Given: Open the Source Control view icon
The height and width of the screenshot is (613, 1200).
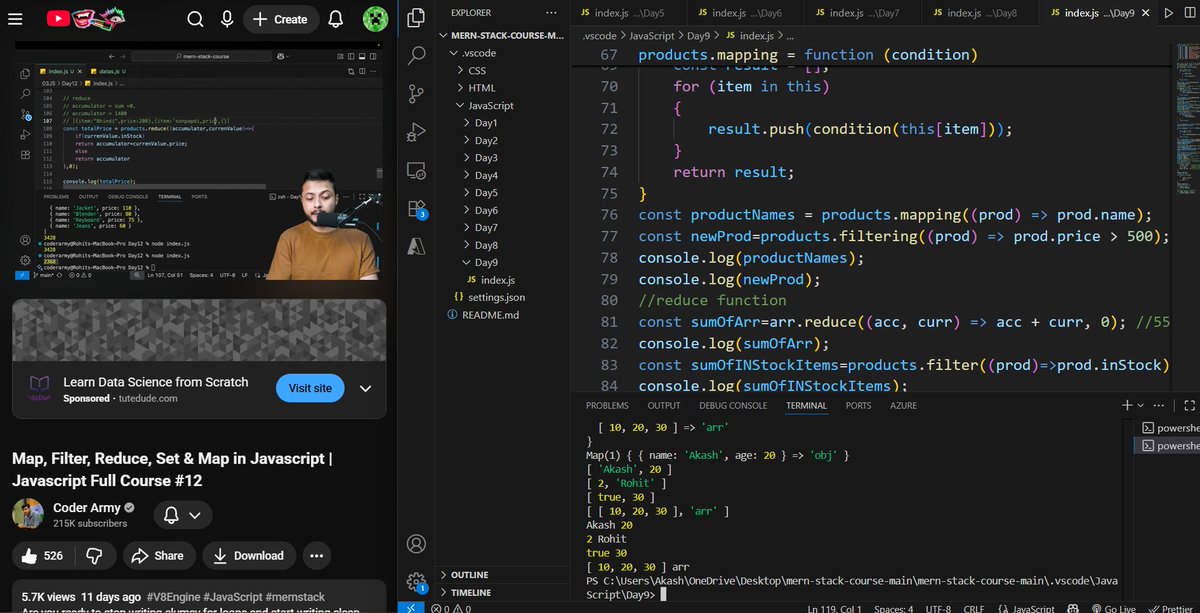Looking at the screenshot, I should pos(417,94).
